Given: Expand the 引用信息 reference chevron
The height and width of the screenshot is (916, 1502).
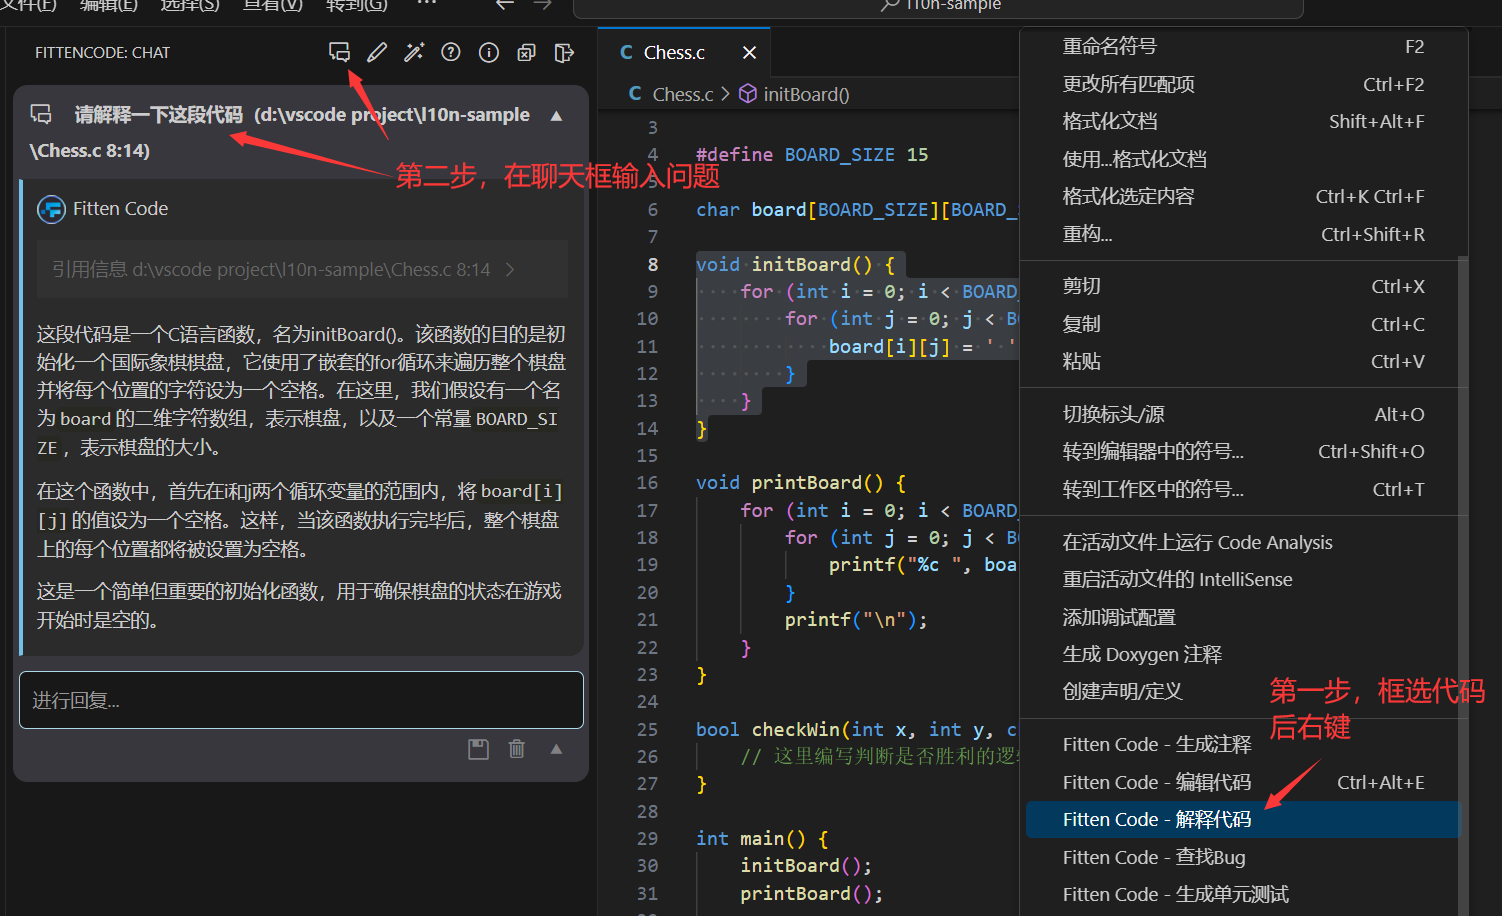Looking at the screenshot, I should pyautogui.click(x=510, y=269).
